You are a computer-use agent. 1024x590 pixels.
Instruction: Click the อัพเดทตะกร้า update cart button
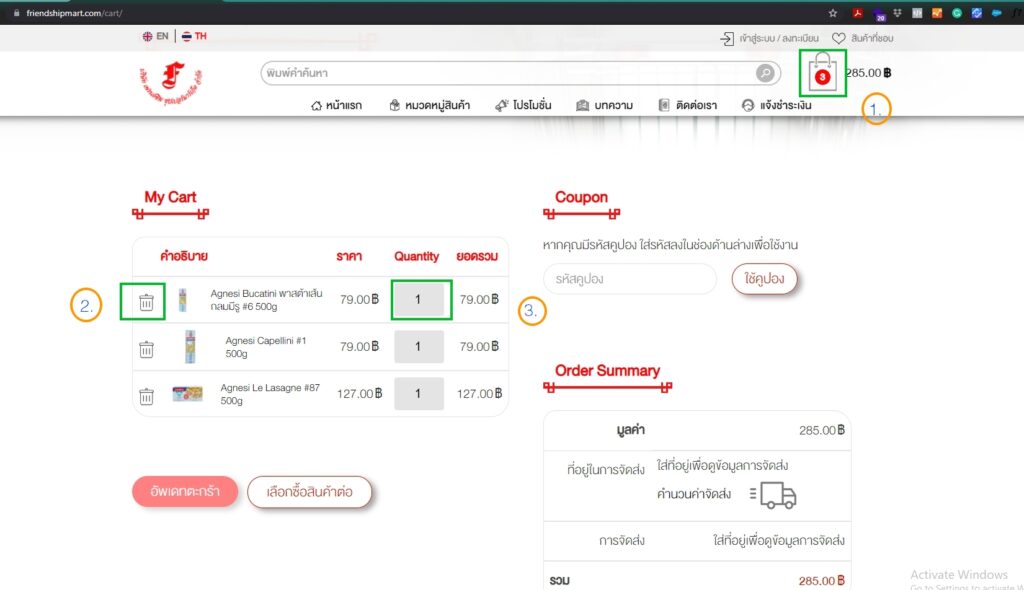tap(184, 492)
